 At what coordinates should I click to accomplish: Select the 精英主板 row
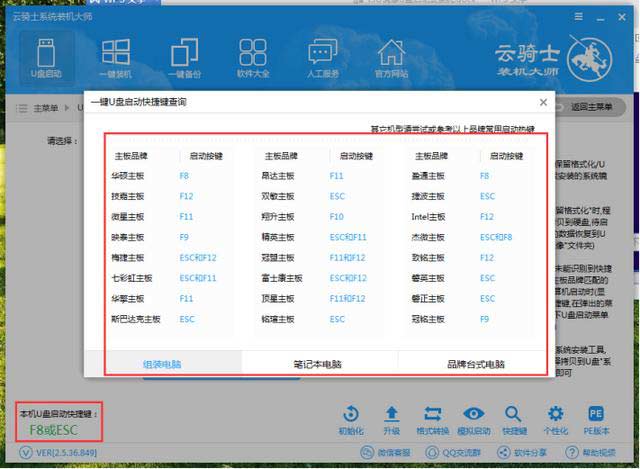pyautogui.click(x=320, y=237)
